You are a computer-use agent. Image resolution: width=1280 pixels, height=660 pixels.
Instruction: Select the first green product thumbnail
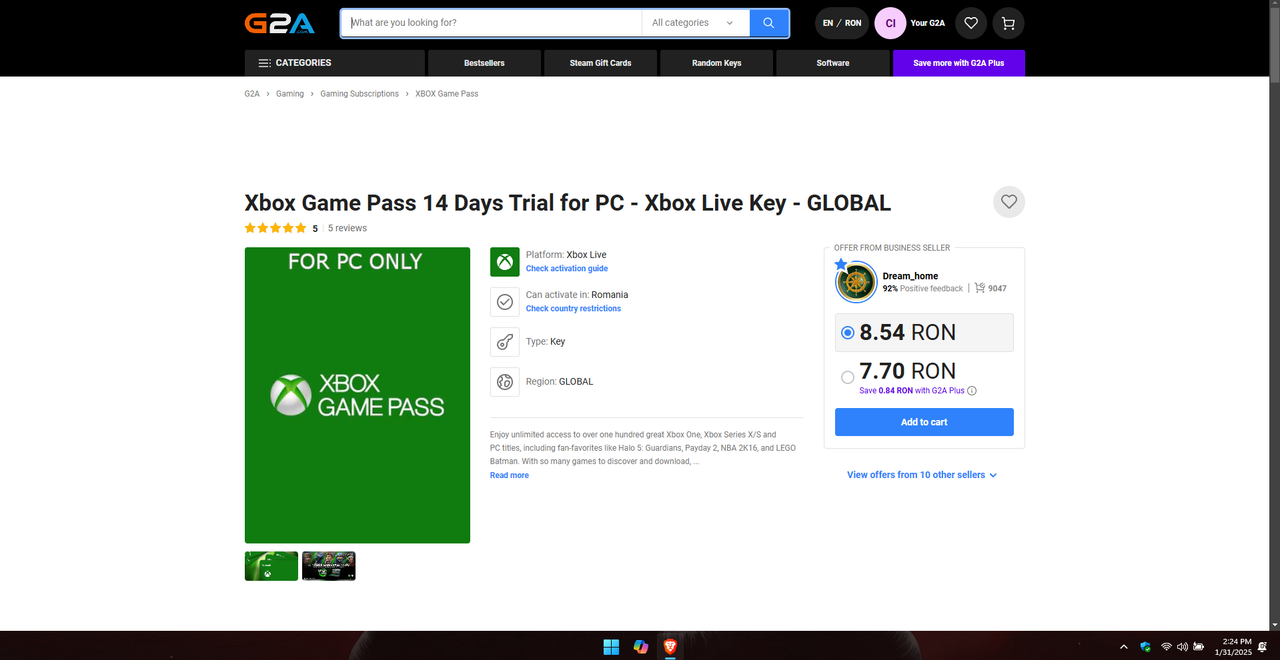coord(271,566)
